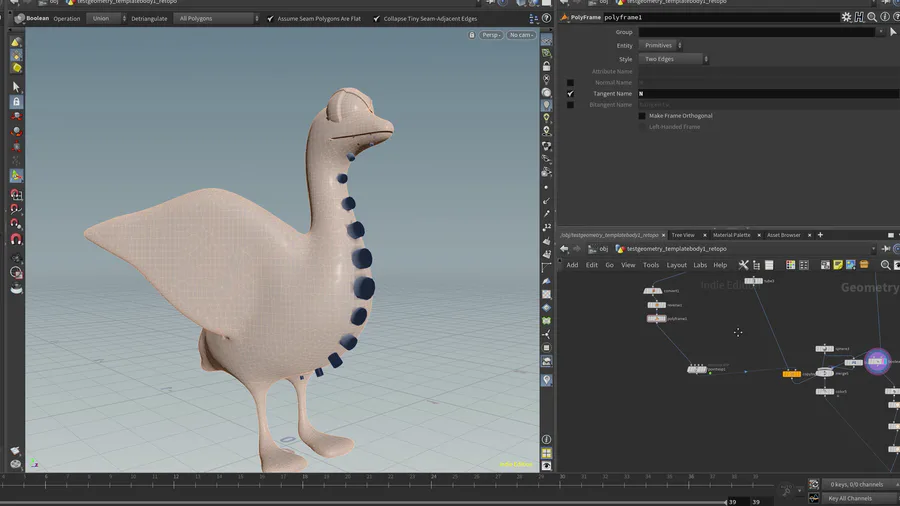Open the network editor Help menu
900x506 pixels.
coord(720,265)
